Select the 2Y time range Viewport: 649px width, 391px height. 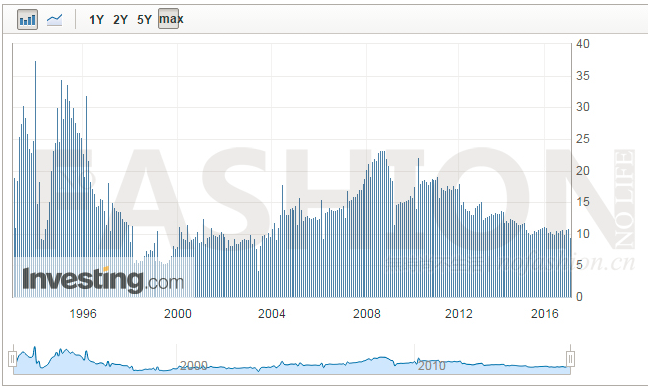click(x=120, y=19)
